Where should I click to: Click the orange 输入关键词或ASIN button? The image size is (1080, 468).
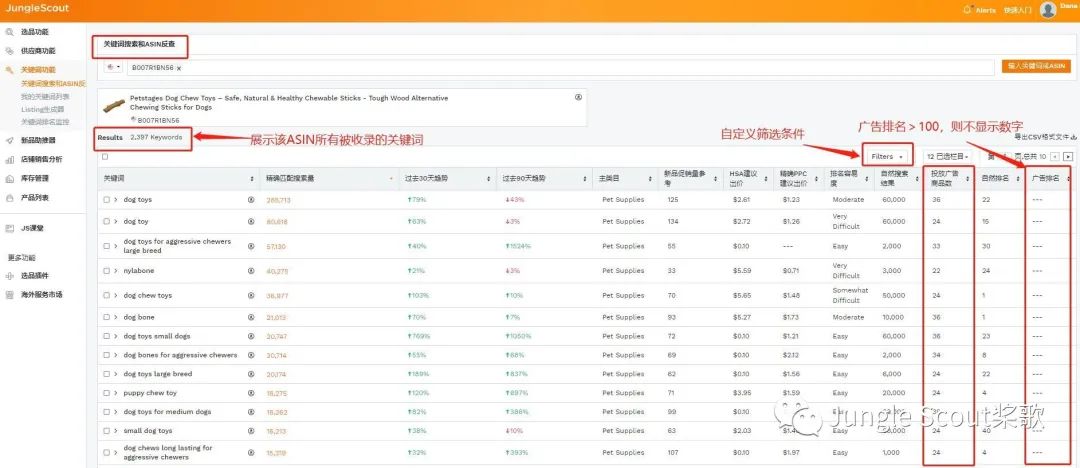click(x=1037, y=66)
